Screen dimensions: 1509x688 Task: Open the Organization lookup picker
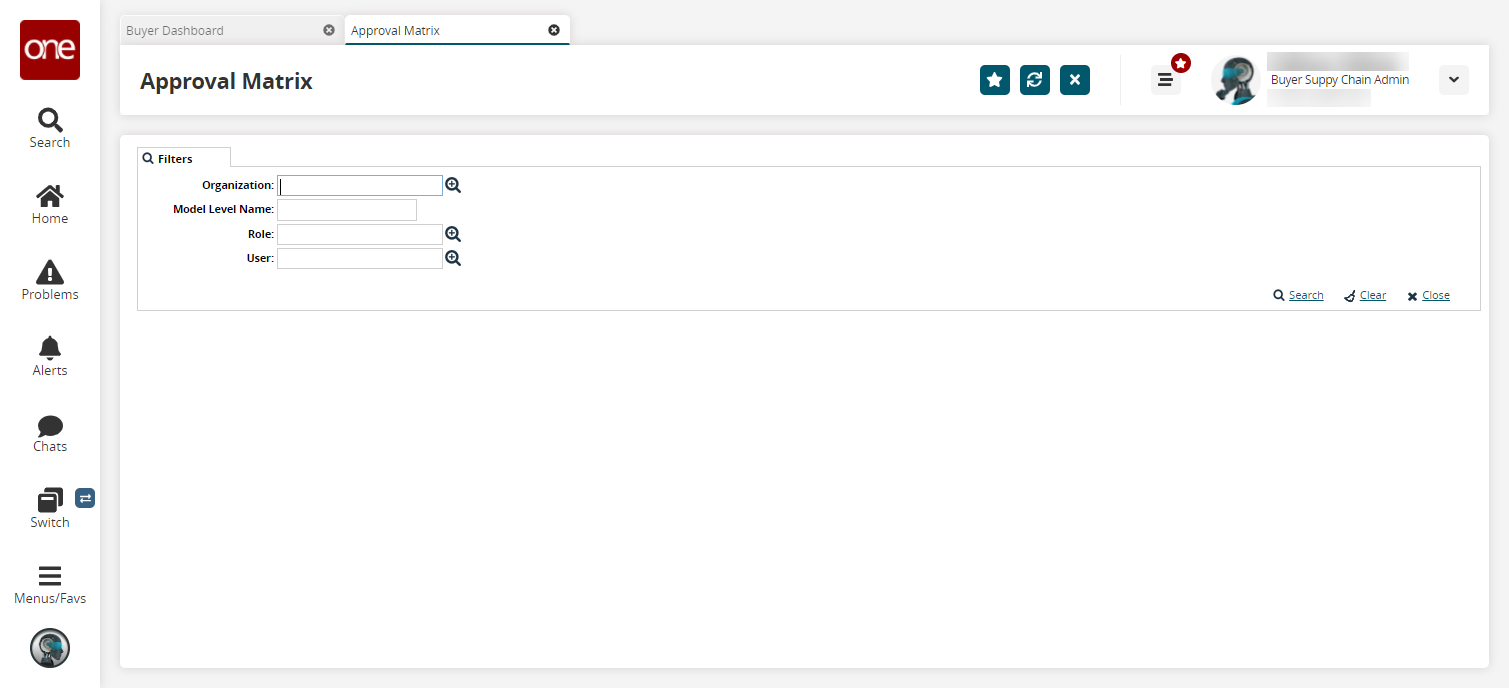(x=453, y=185)
